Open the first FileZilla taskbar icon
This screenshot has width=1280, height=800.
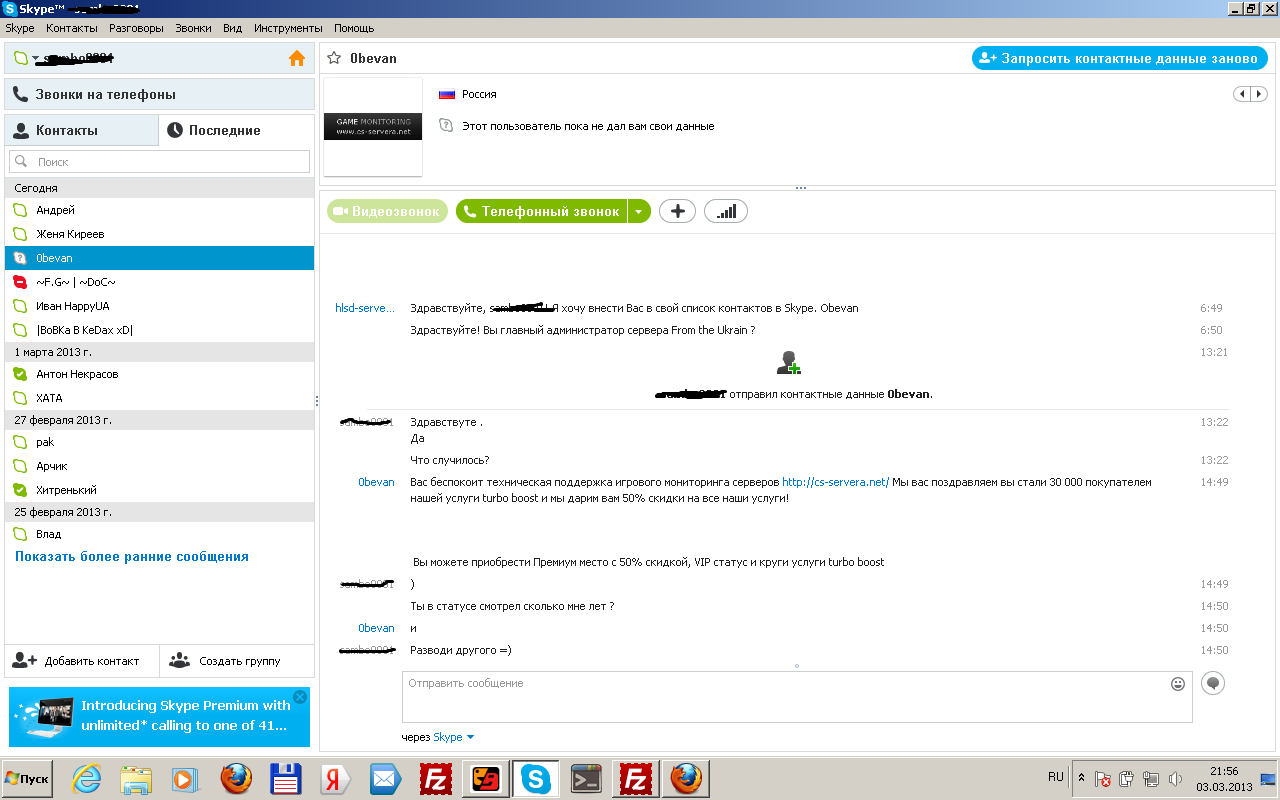(435, 778)
